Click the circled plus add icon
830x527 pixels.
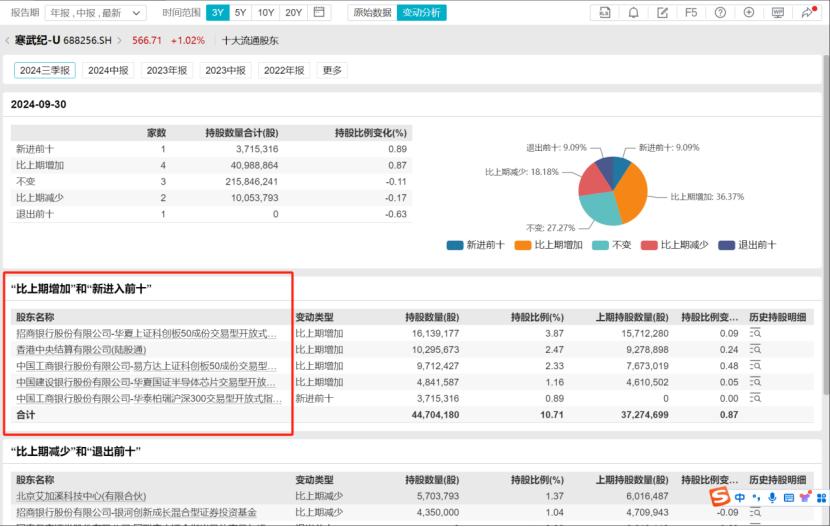[x=748, y=12]
